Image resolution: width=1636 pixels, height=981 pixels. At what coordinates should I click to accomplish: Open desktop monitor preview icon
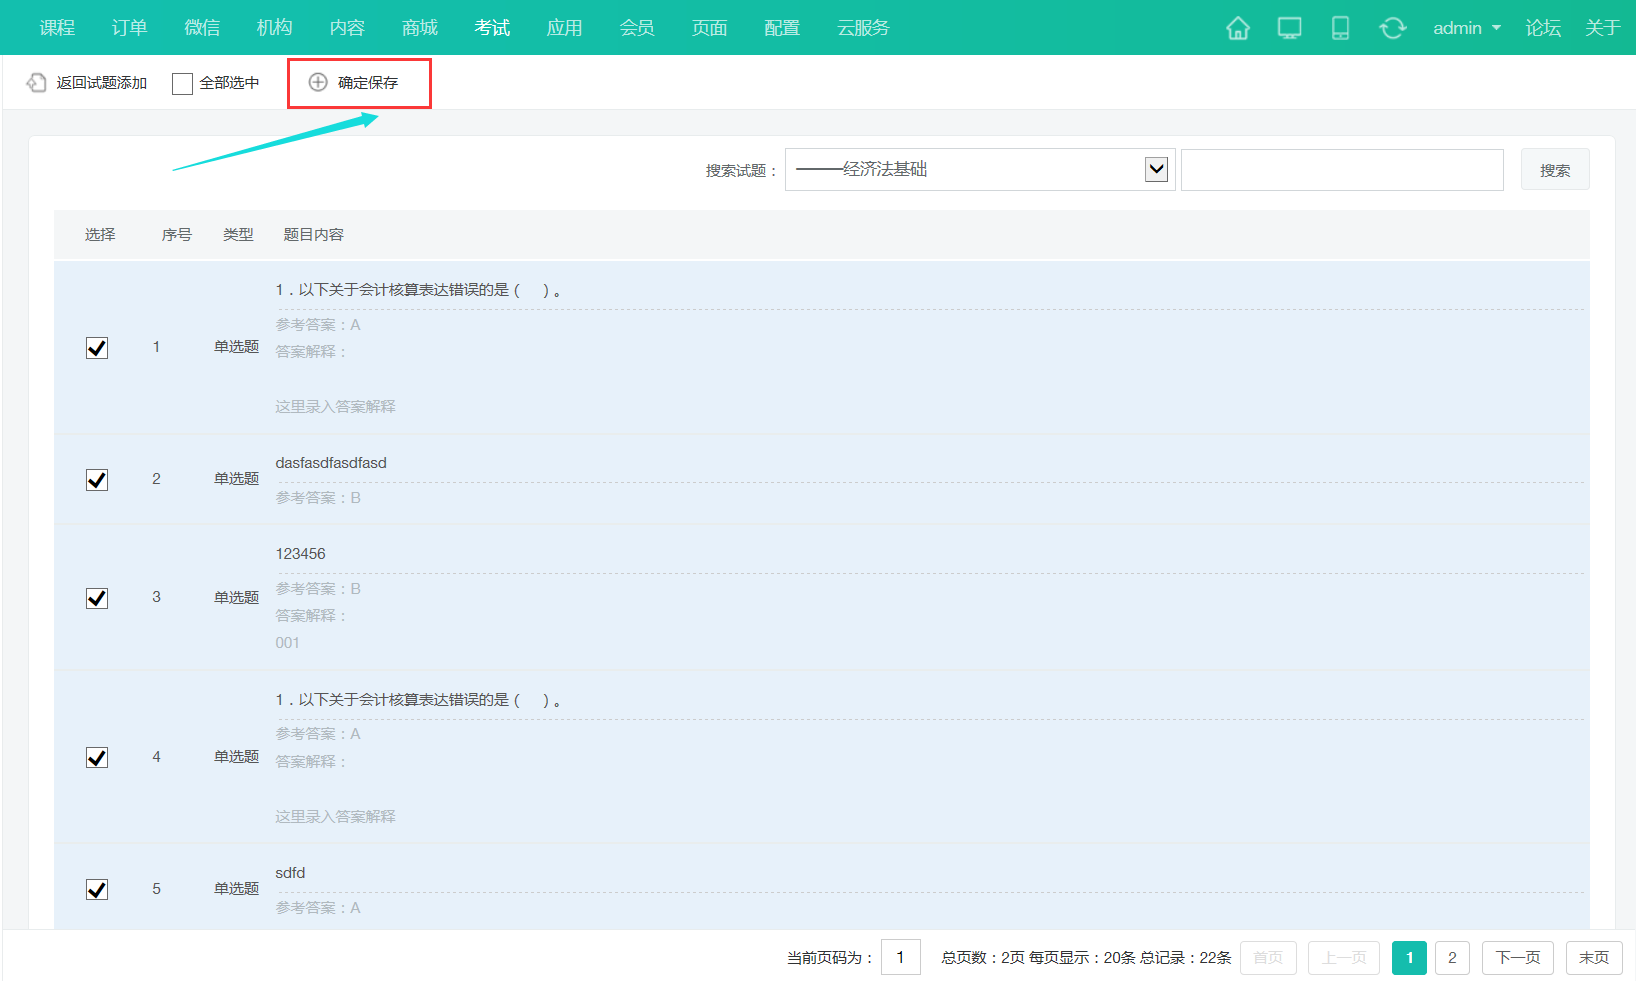pos(1289,28)
